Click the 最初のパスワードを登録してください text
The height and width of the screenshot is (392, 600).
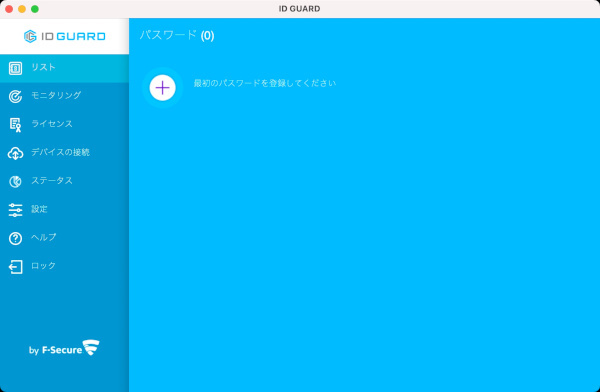(265, 83)
